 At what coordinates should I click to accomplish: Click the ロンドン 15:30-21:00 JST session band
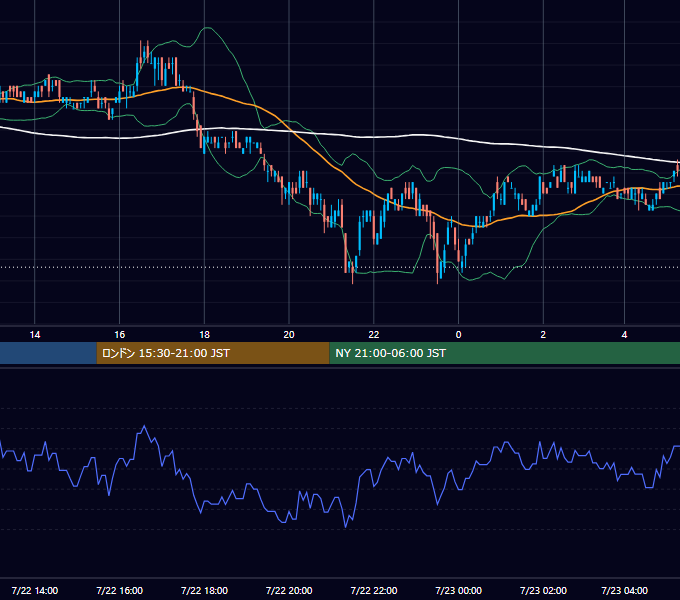click(x=213, y=353)
